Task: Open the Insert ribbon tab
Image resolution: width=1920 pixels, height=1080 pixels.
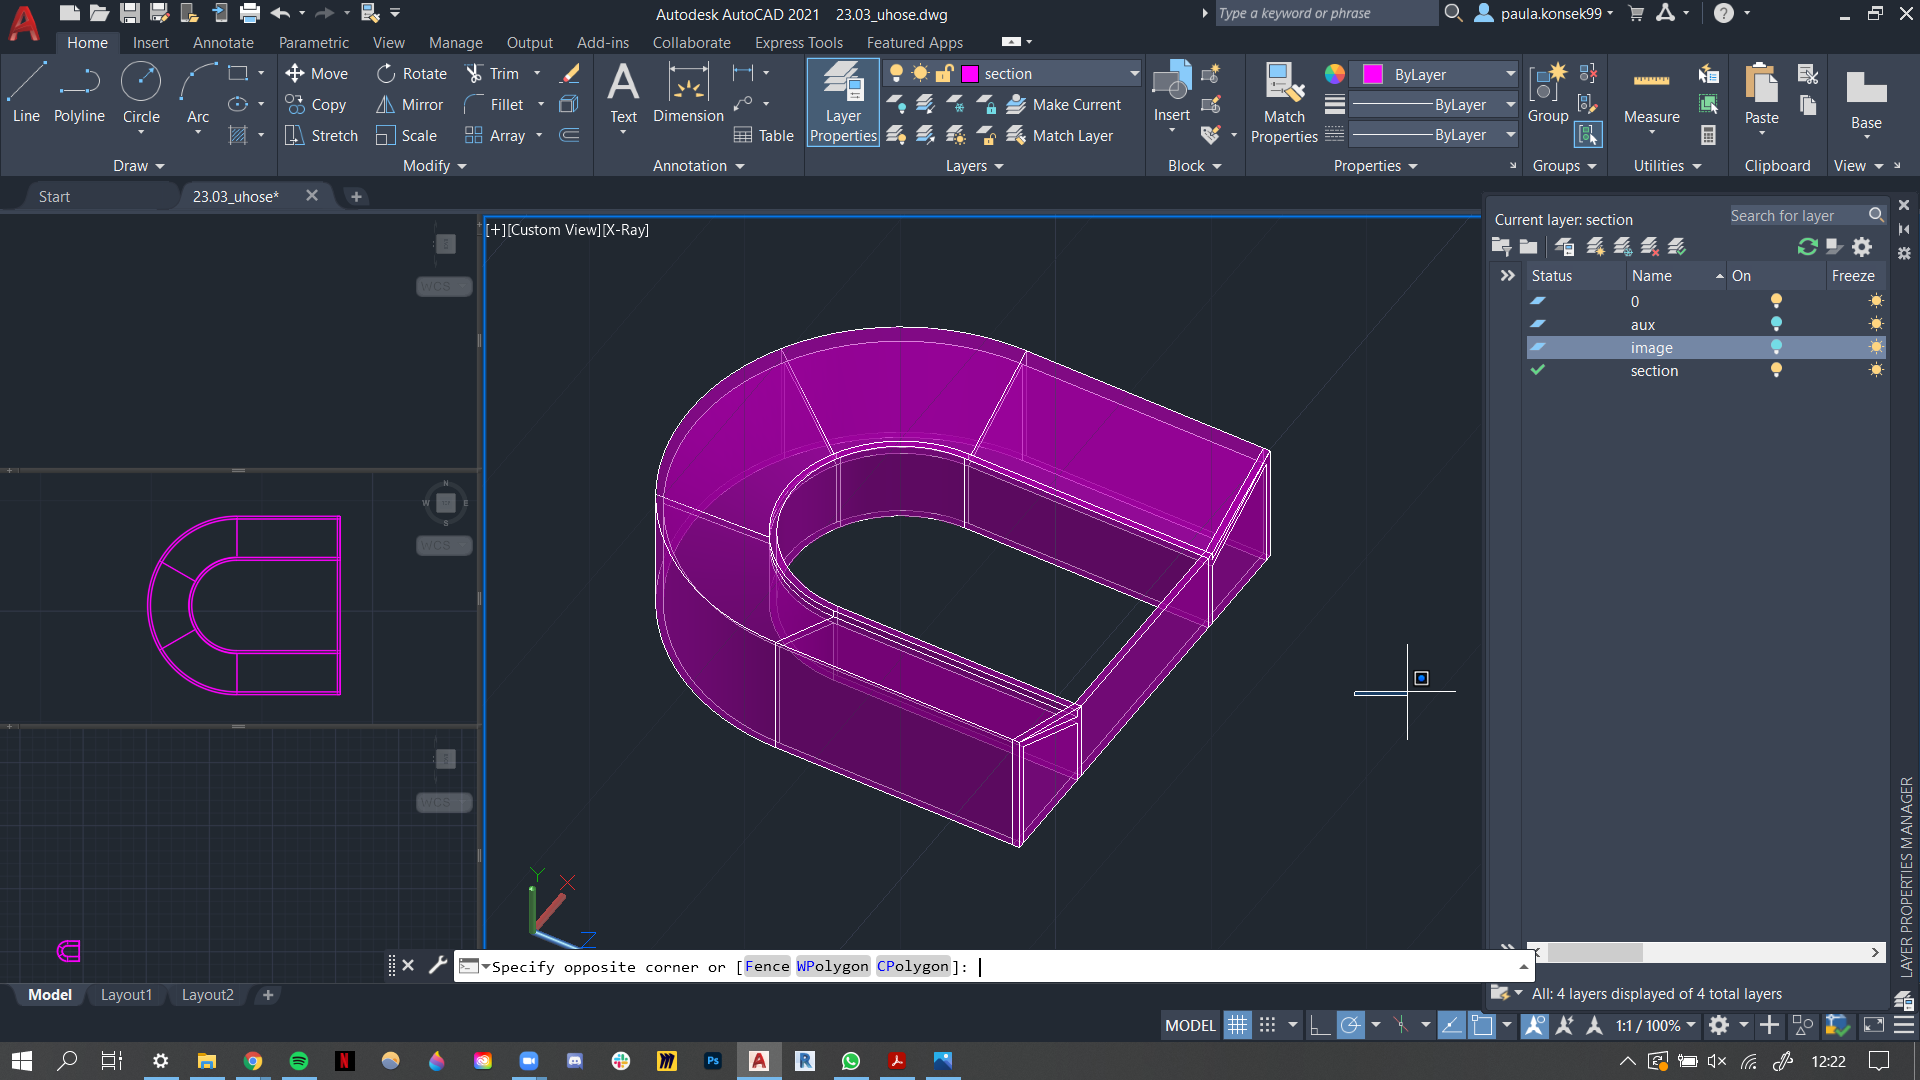Action: coord(151,42)
